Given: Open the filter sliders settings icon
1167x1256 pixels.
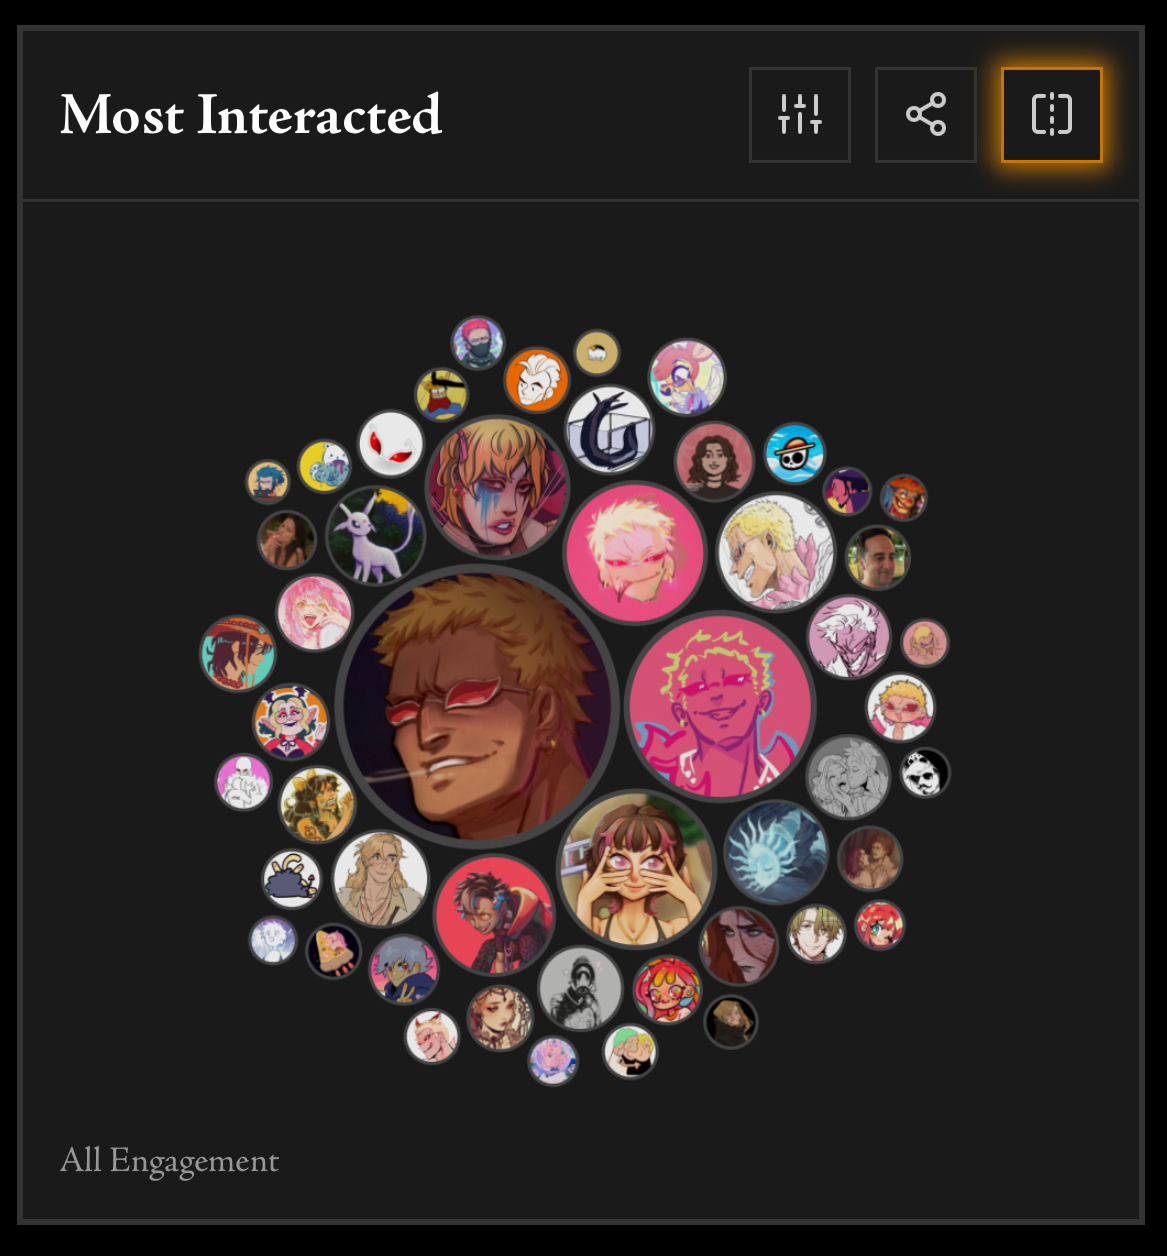Looking at the screenshot, I should pyautogui.click(x=800, y=115).
